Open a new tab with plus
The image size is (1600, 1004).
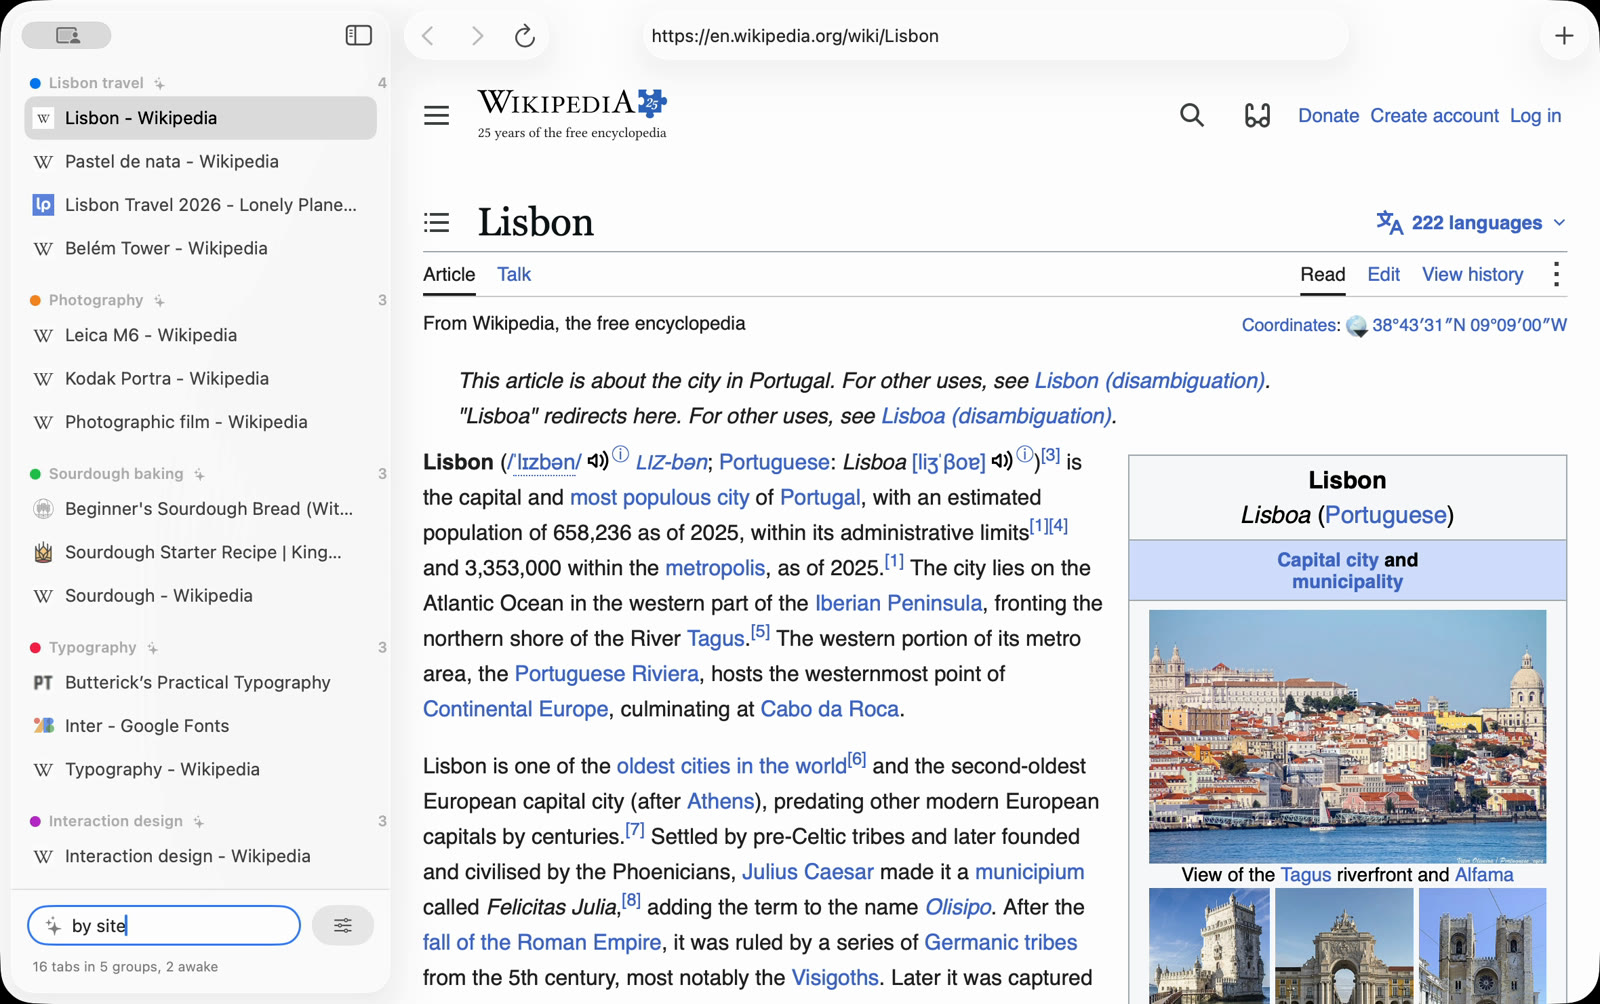tap(1564, 36)
